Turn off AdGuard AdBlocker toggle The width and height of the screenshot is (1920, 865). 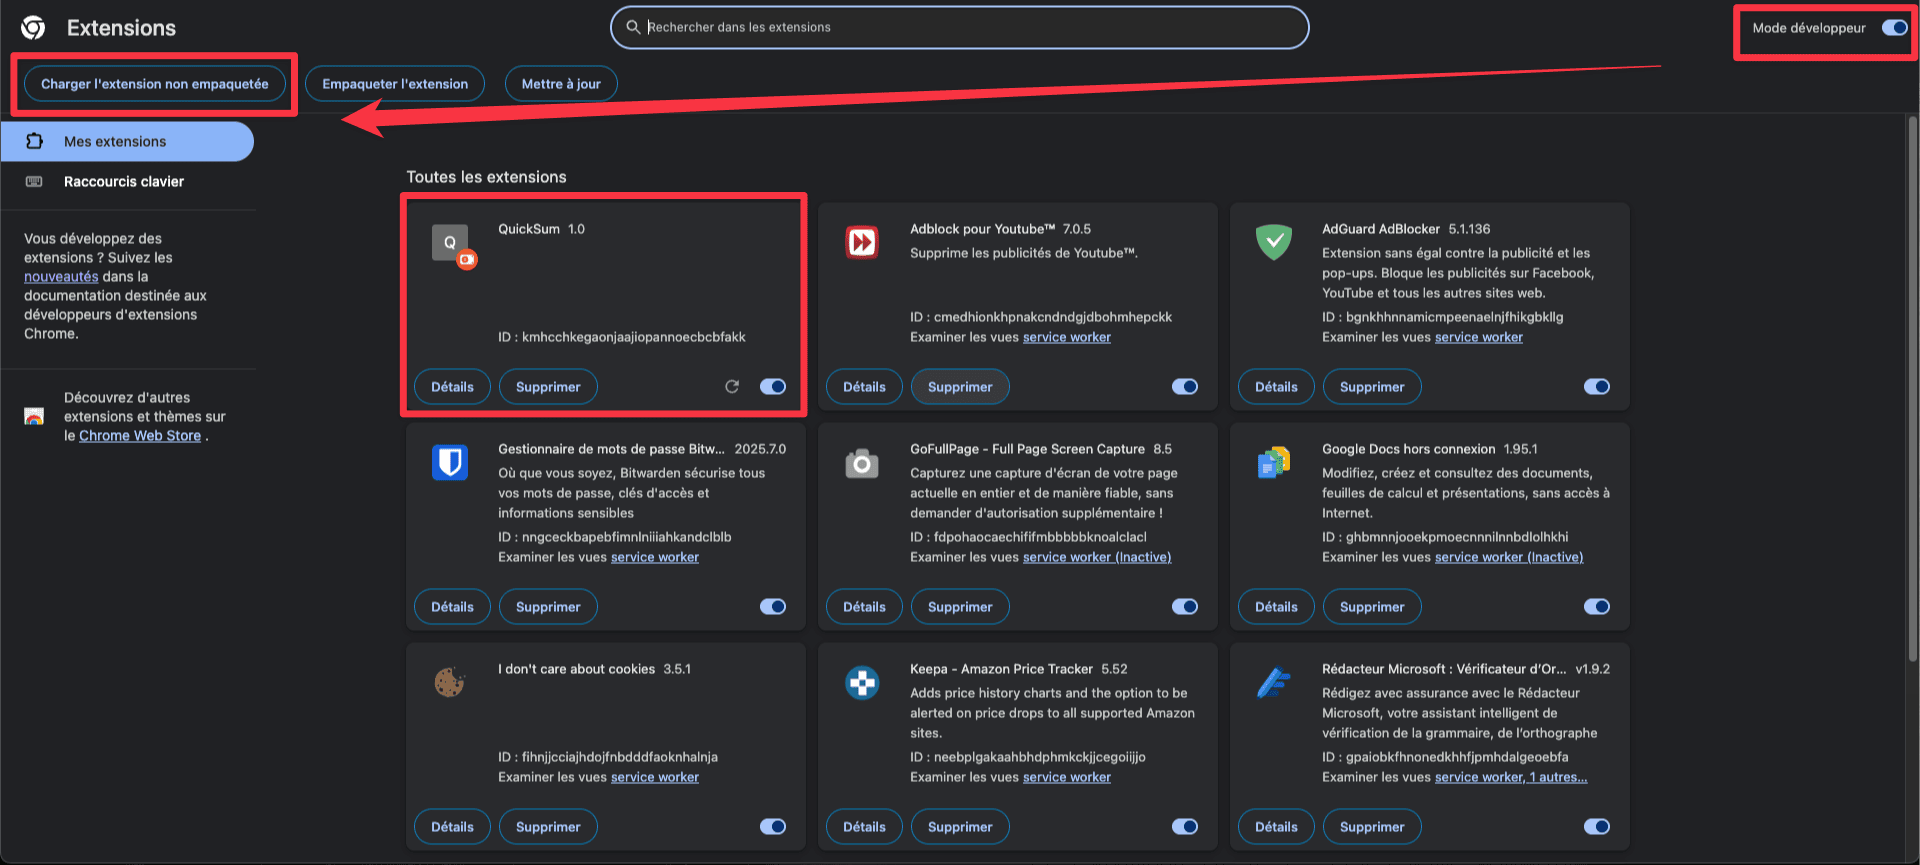(1597, 387)
